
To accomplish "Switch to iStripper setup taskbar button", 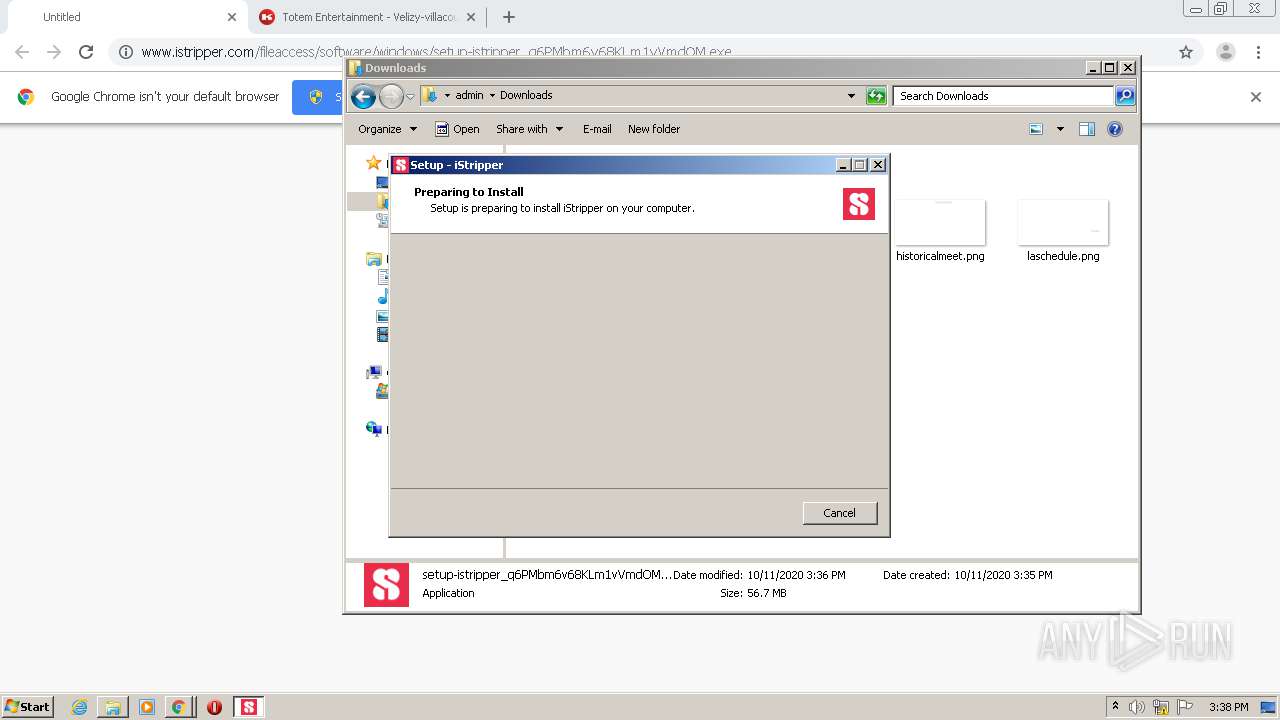I will (249, 707).
